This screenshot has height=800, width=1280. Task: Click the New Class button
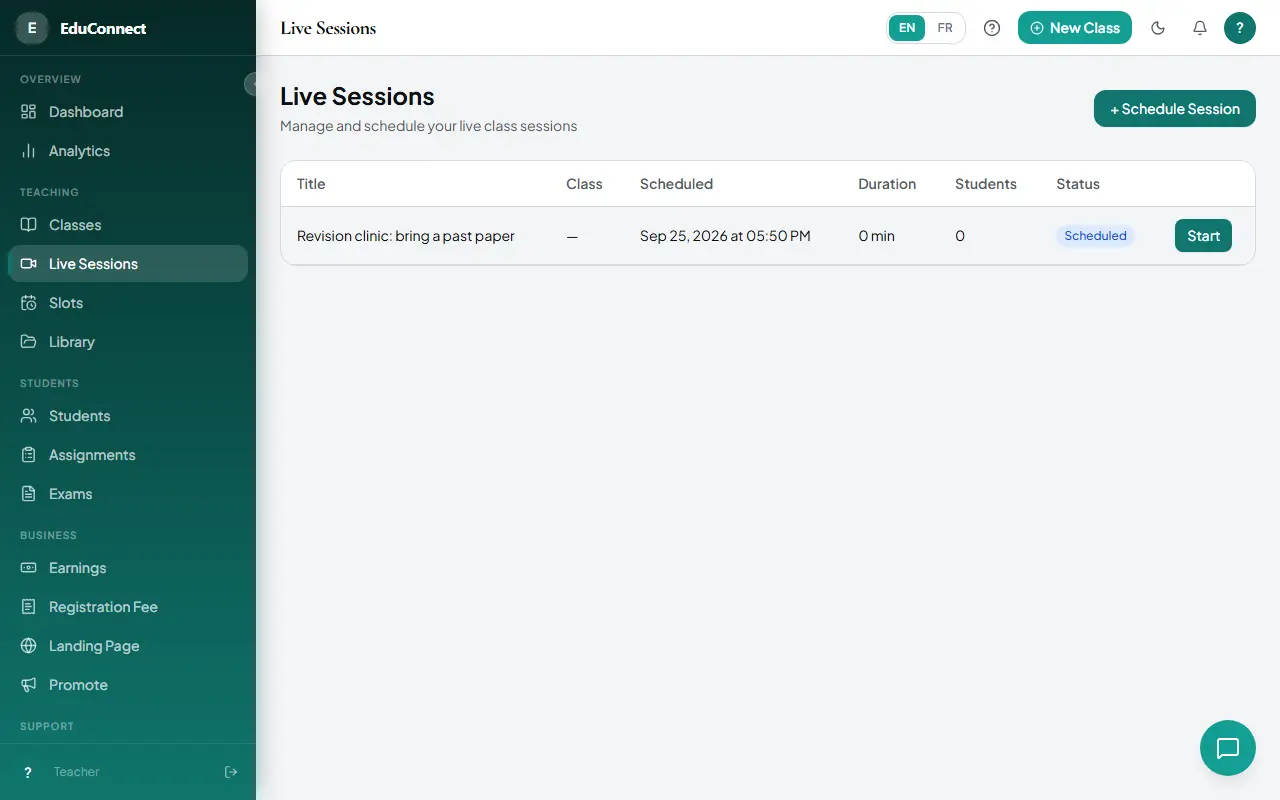(x=1075, y=28)
